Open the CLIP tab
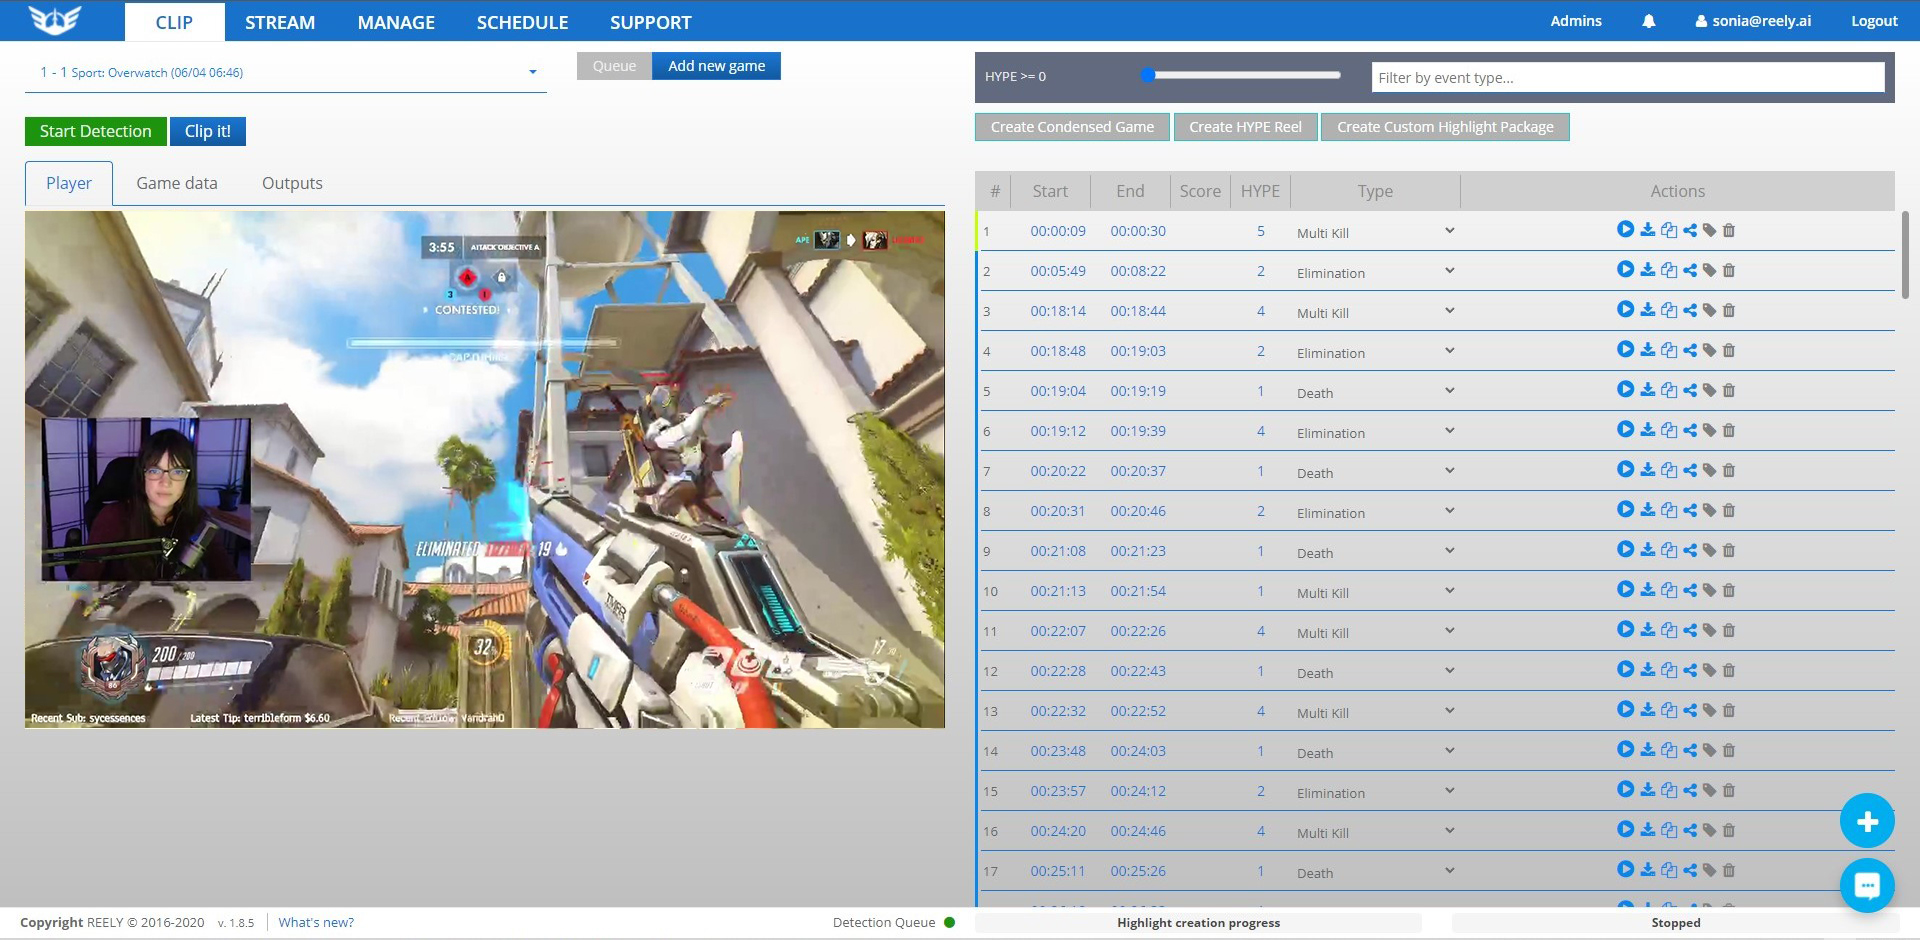 [174, 22]
